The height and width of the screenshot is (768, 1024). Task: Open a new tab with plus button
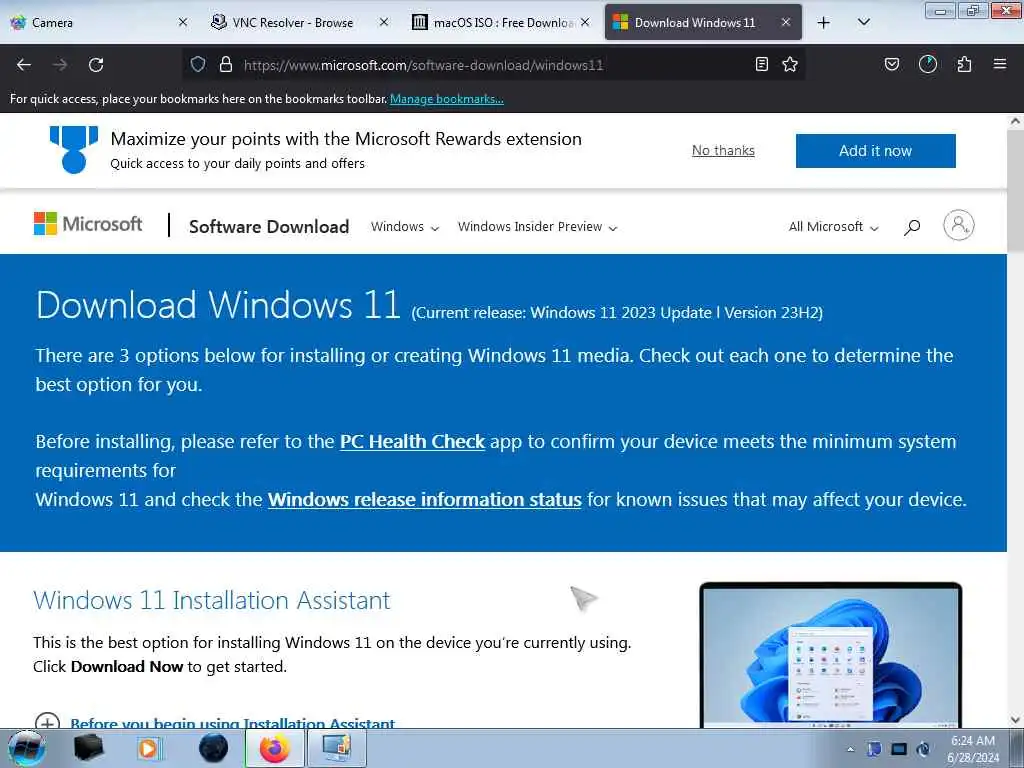point(824,23)
